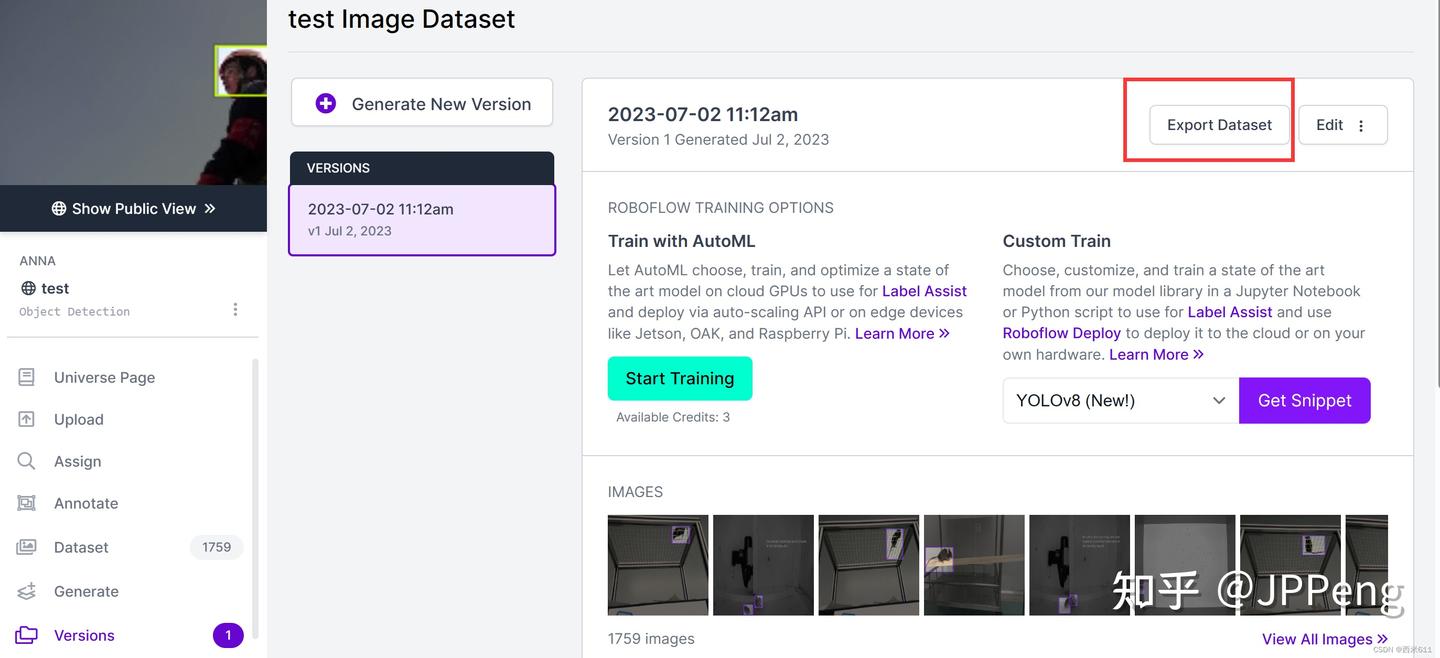Open Edit button's three-dot options
This screenshot has width=1440, height=658.
click(x=1361, y=125)
